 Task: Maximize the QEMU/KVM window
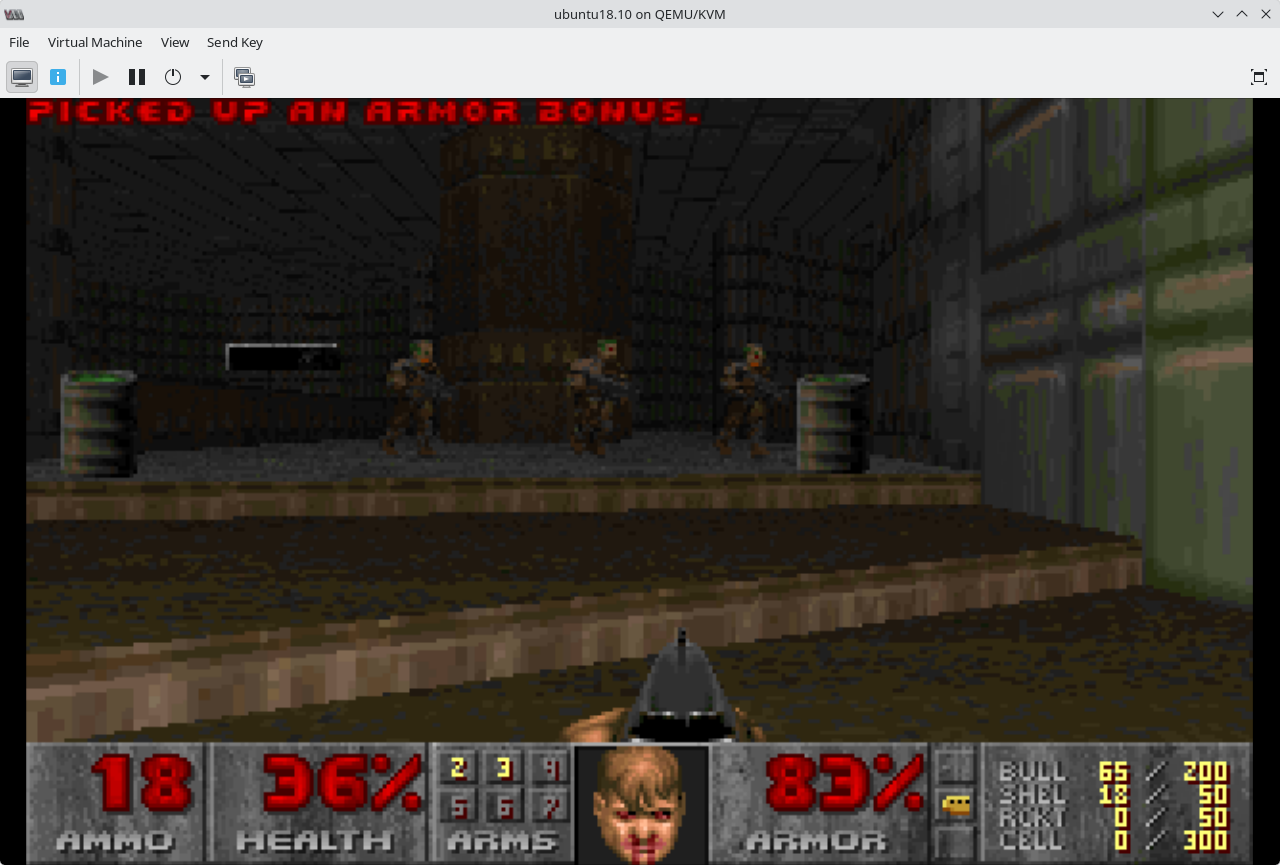(x=1242, y=14)
